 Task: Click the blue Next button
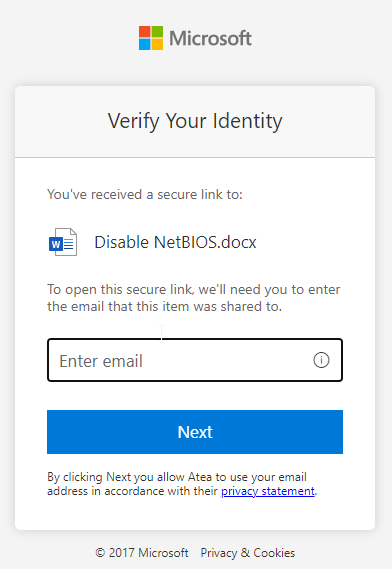(195, 432)
